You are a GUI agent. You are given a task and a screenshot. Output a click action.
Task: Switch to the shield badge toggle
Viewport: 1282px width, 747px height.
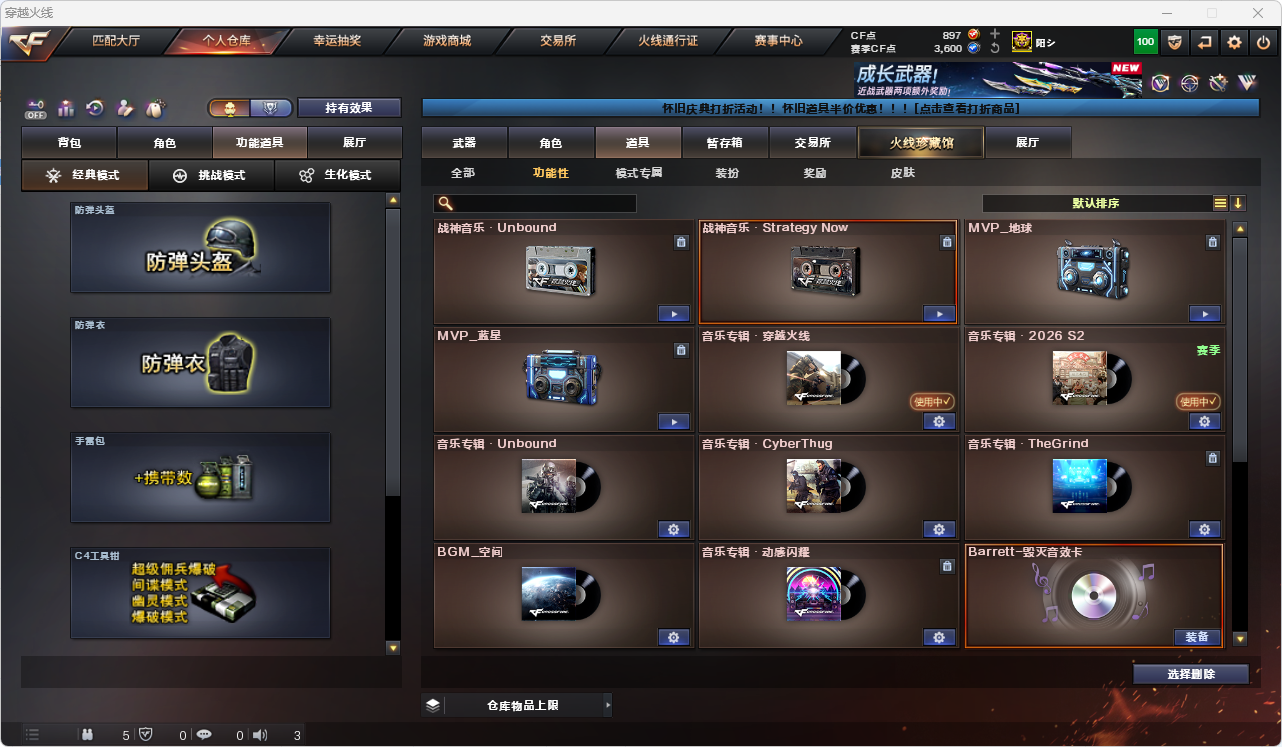(271, 108)
